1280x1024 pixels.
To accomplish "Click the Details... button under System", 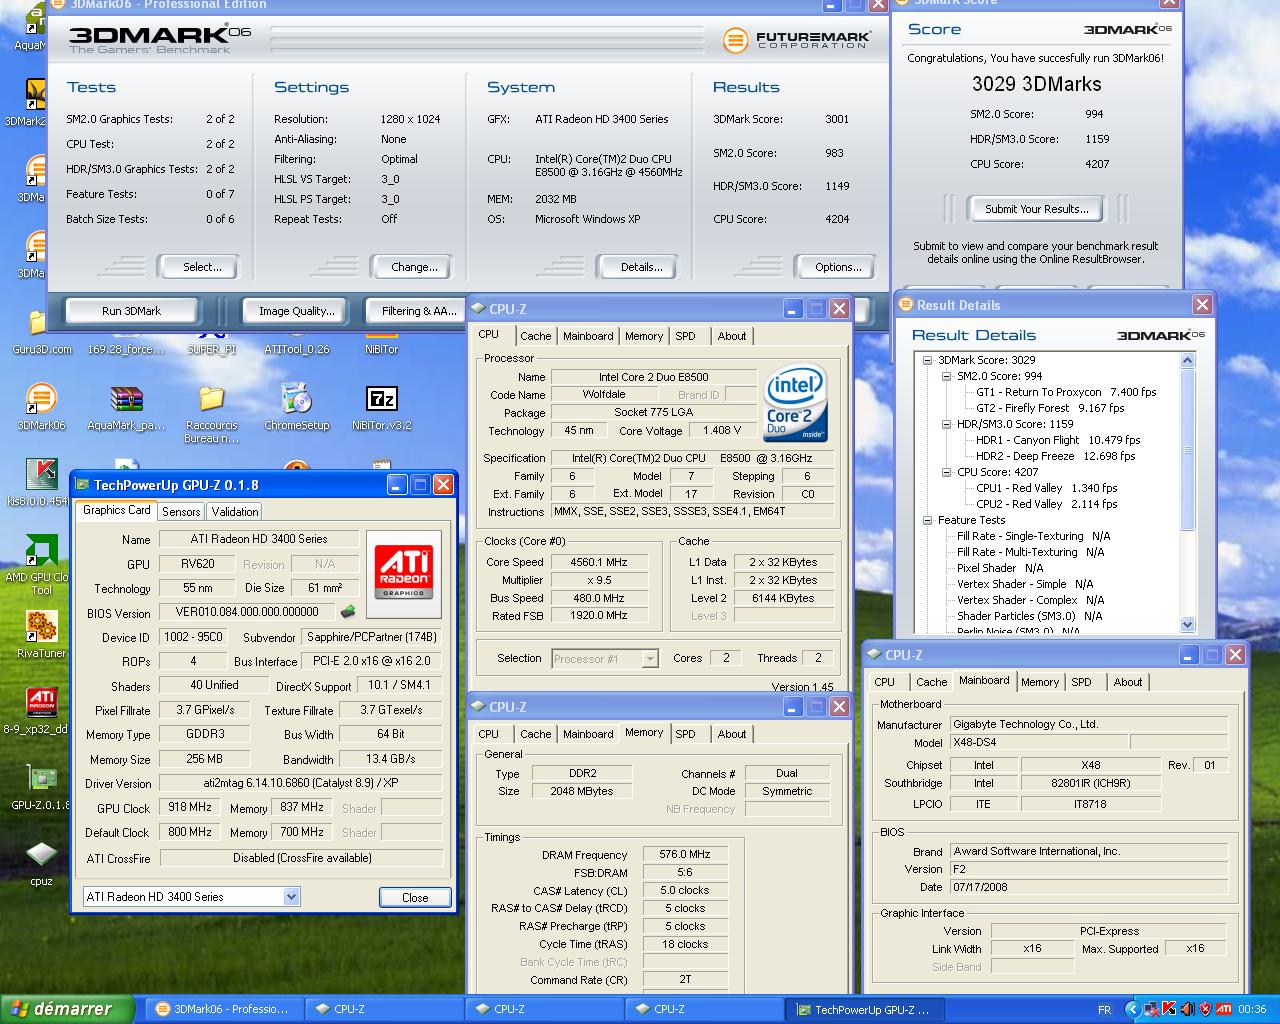I will [641, 267].
